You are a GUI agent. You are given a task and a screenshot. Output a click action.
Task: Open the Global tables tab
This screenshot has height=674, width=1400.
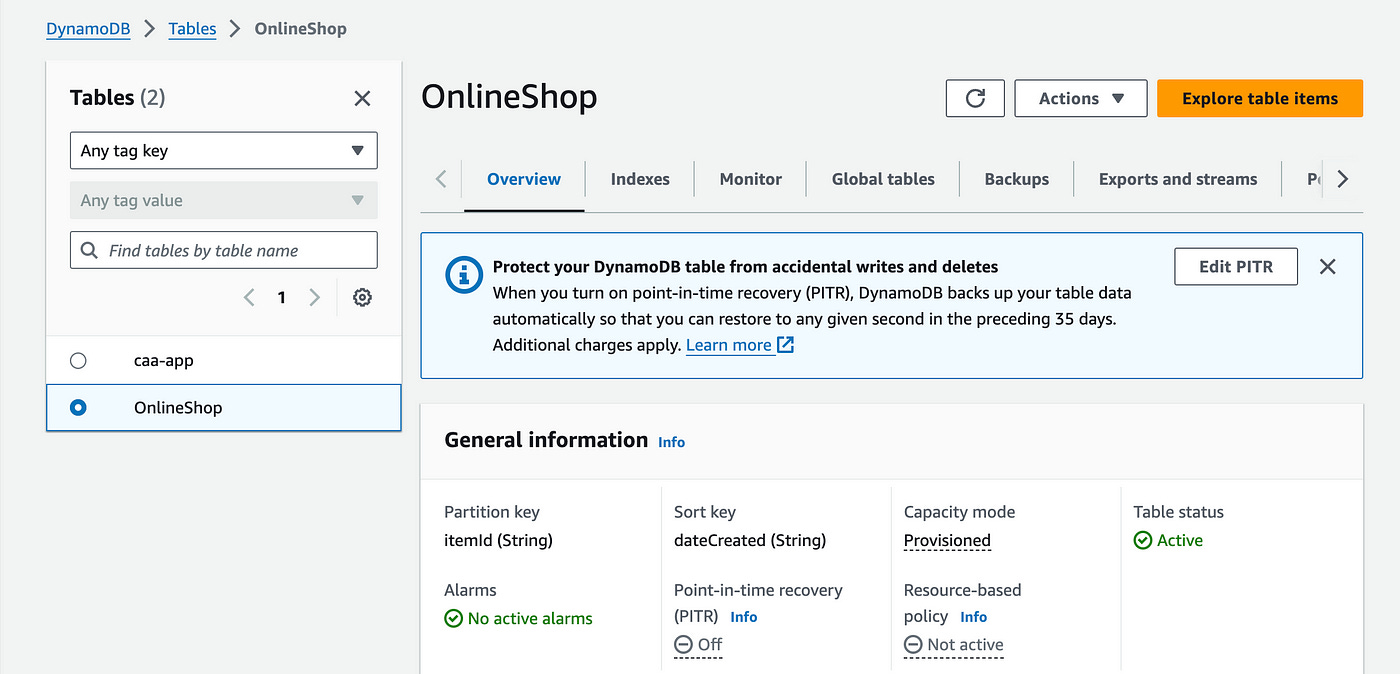(x=883, y=179)
